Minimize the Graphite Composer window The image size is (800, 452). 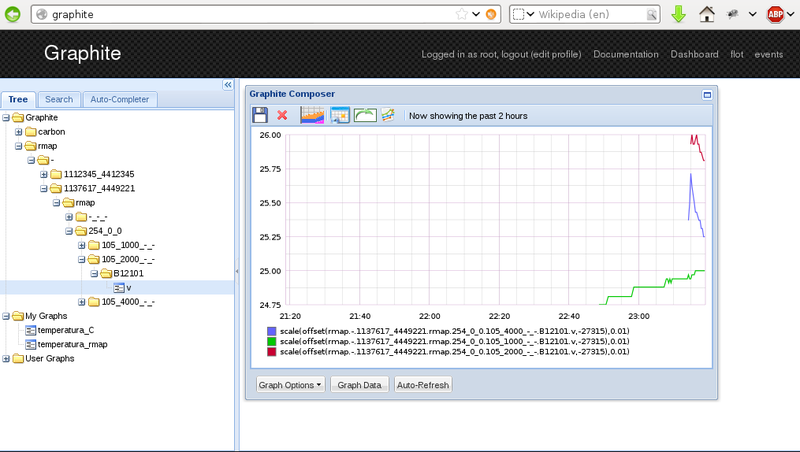point(707,95)
